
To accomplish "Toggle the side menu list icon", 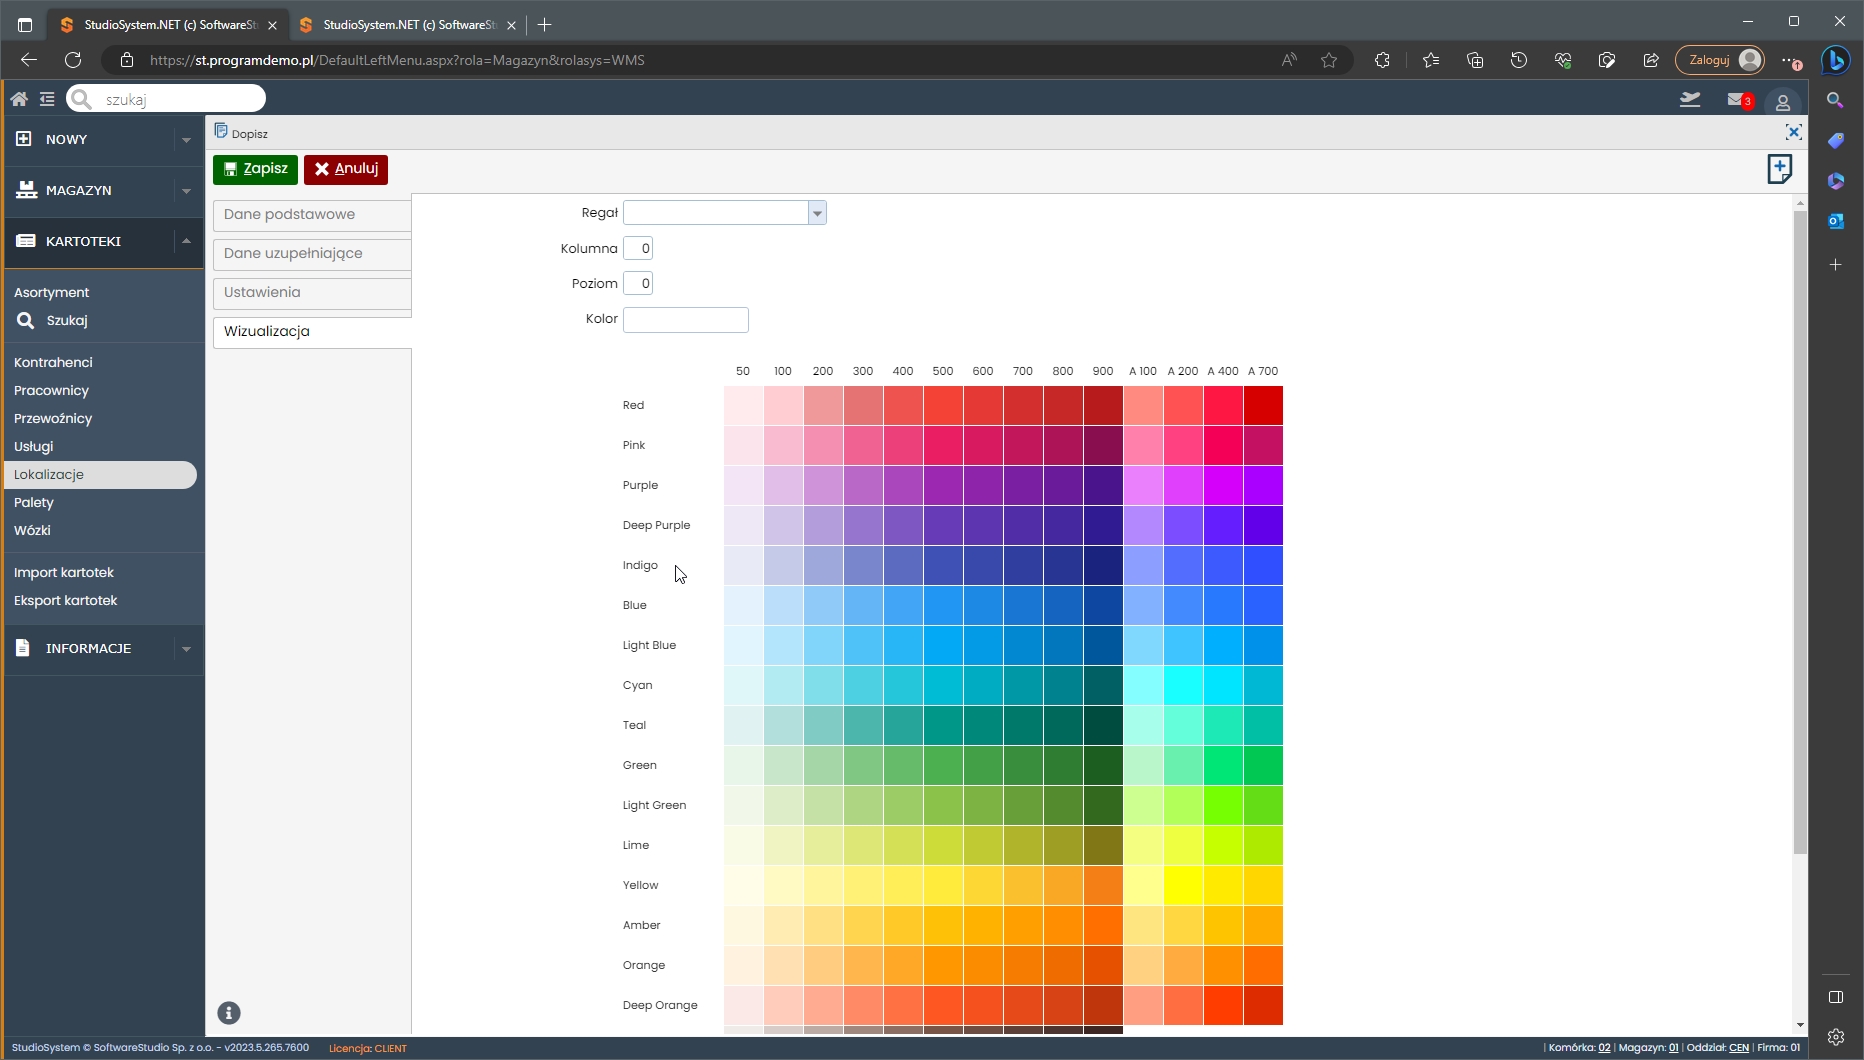I will click(47, 99).
